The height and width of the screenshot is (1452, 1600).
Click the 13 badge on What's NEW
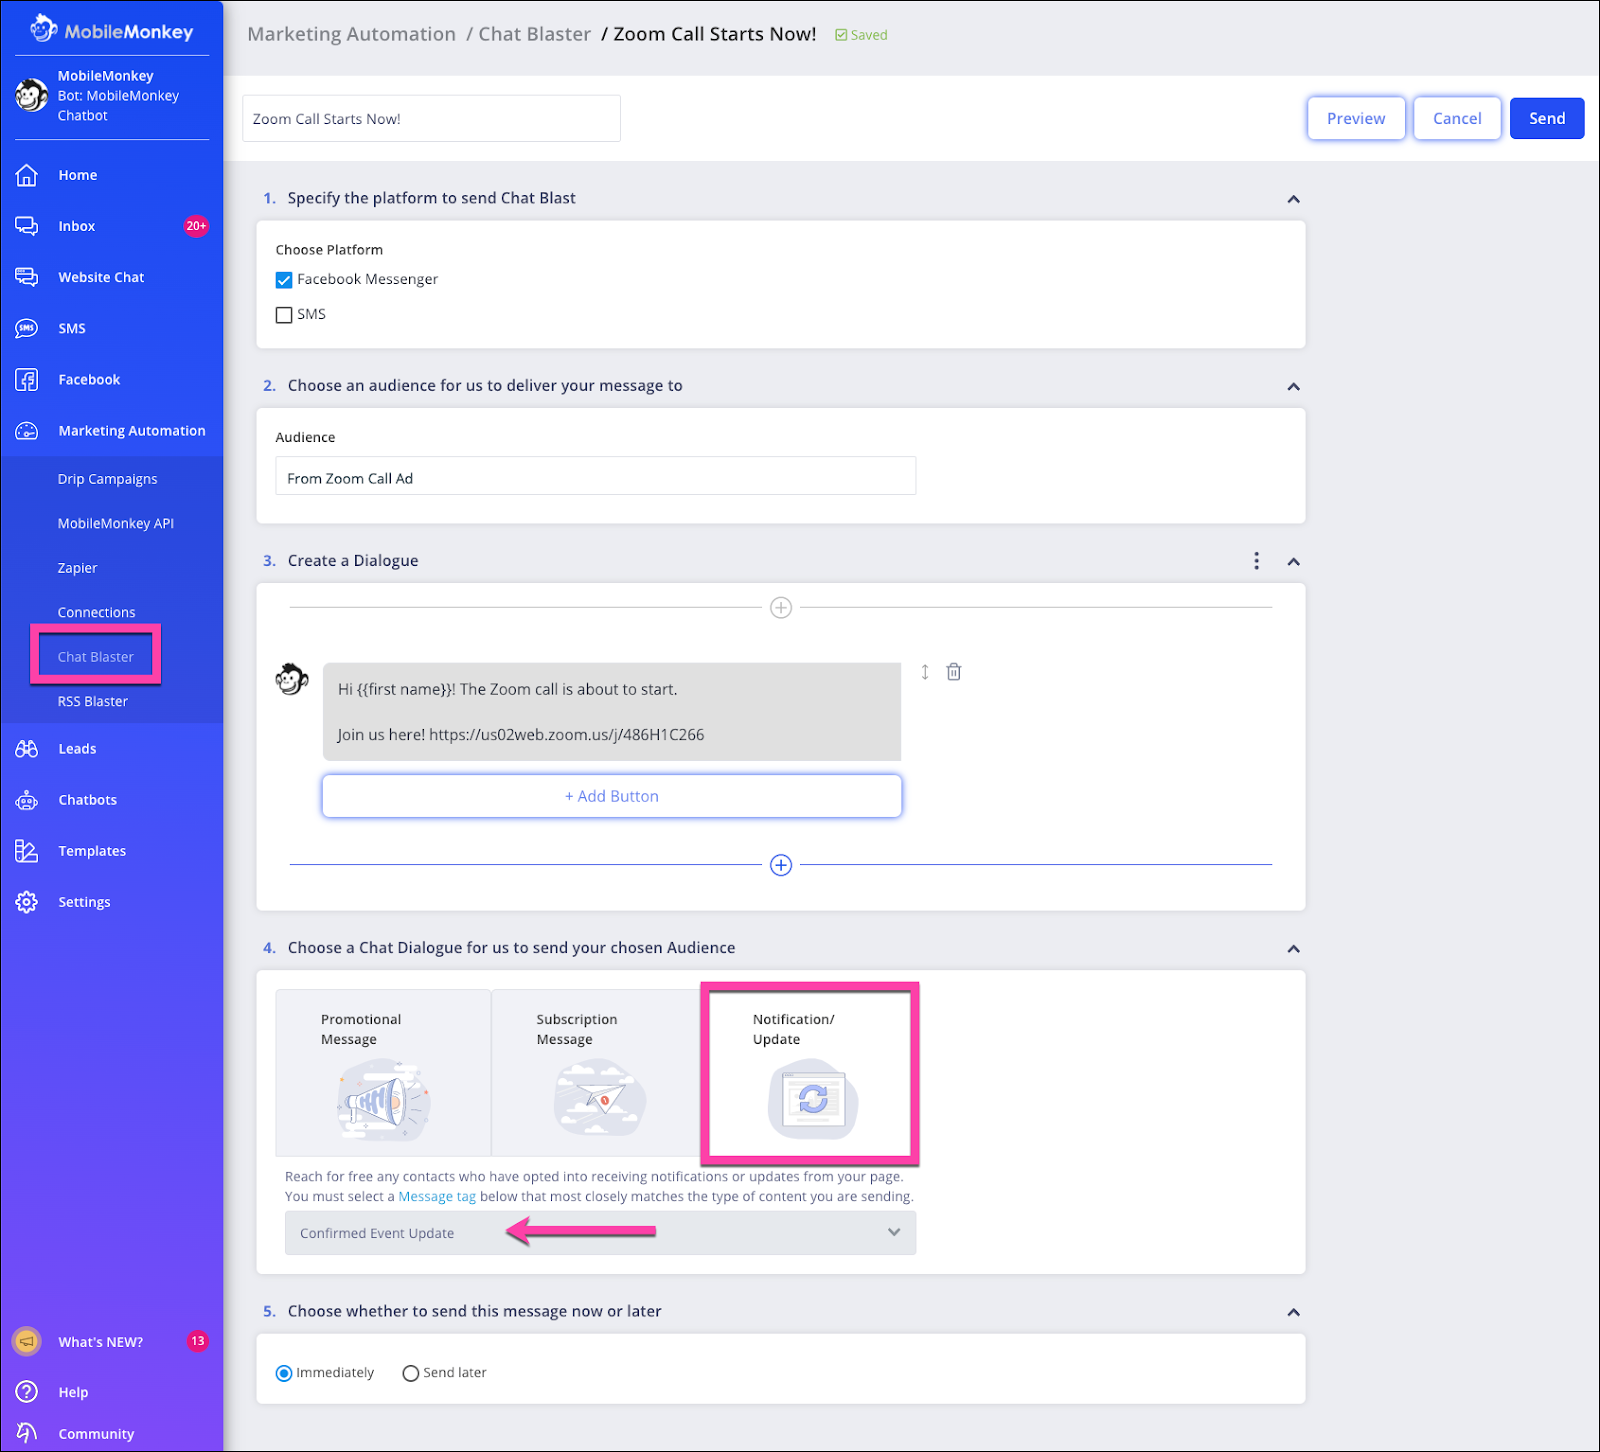coord(198,1341)
